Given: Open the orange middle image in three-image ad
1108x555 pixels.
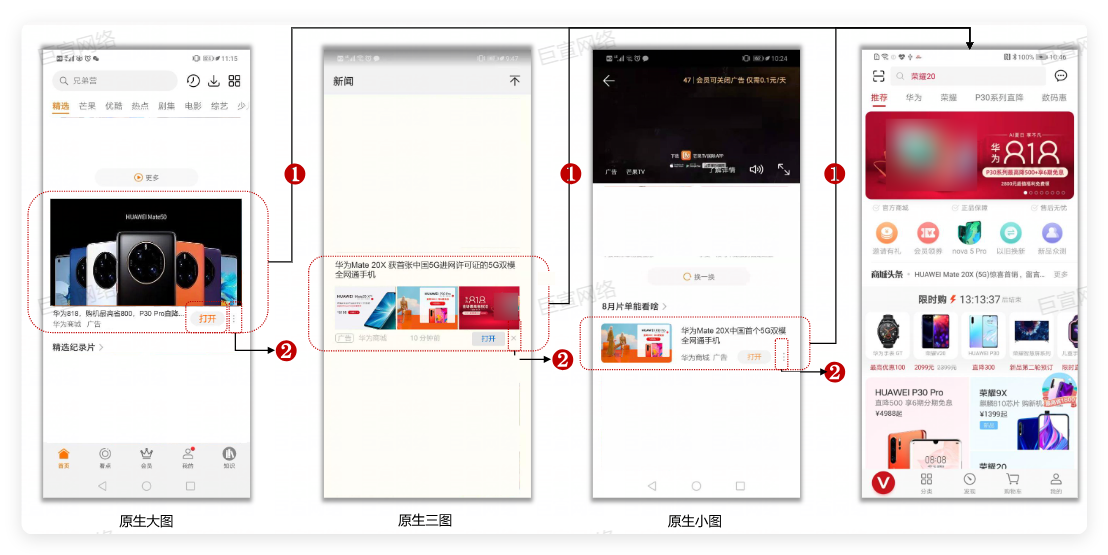Looking at the screenshot, I should (428, 308).
